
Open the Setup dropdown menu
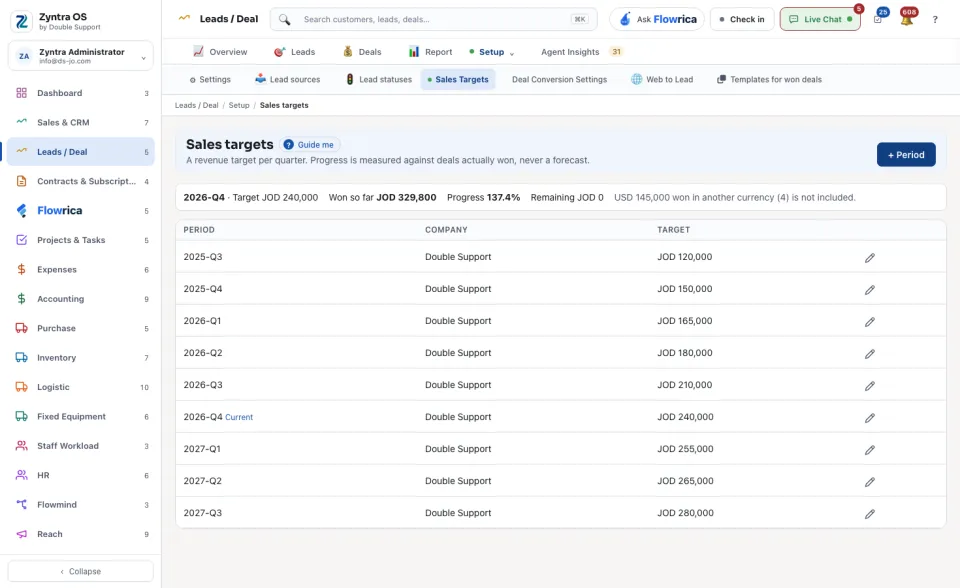492,52
